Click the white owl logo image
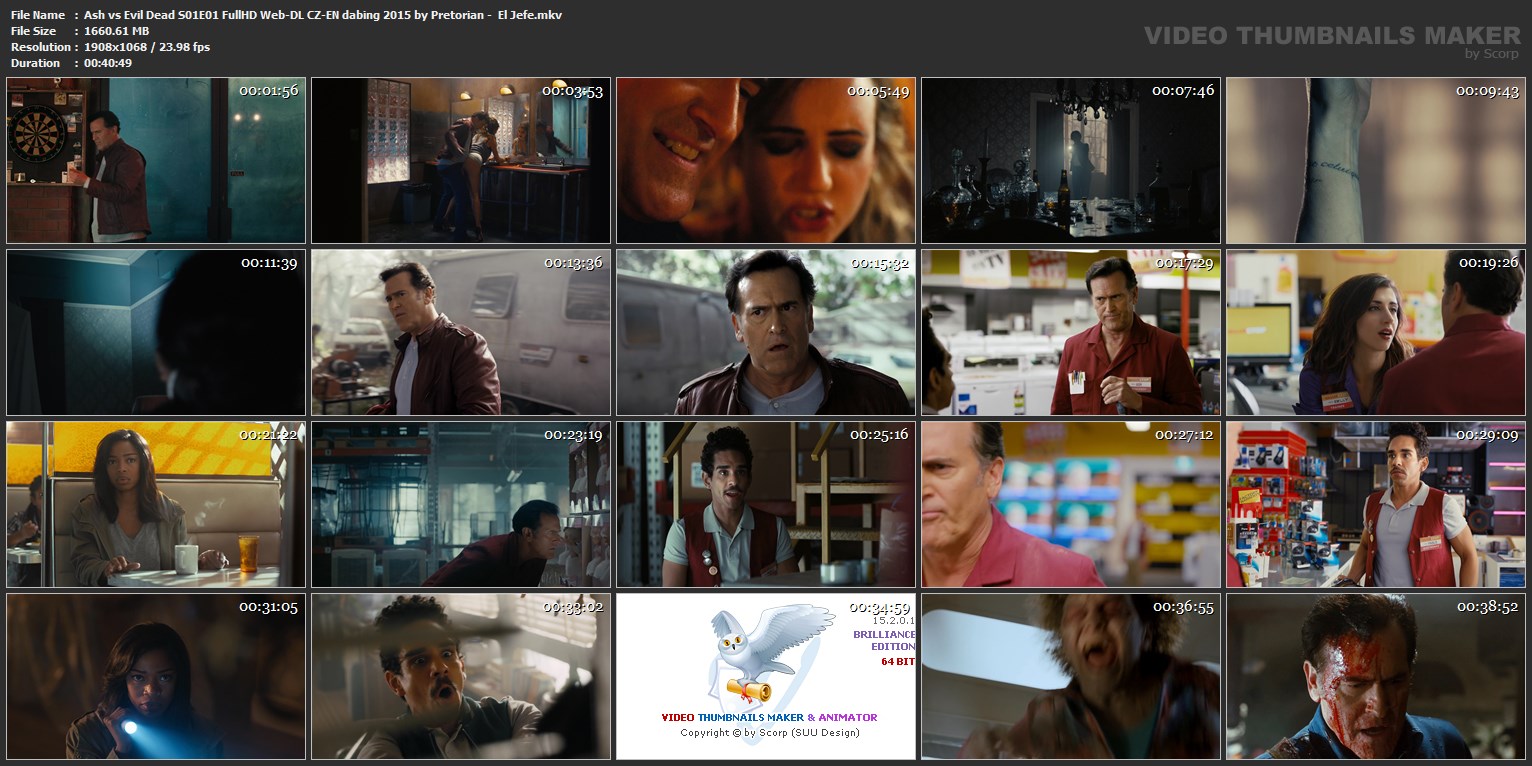 click(x=756, y=652)
